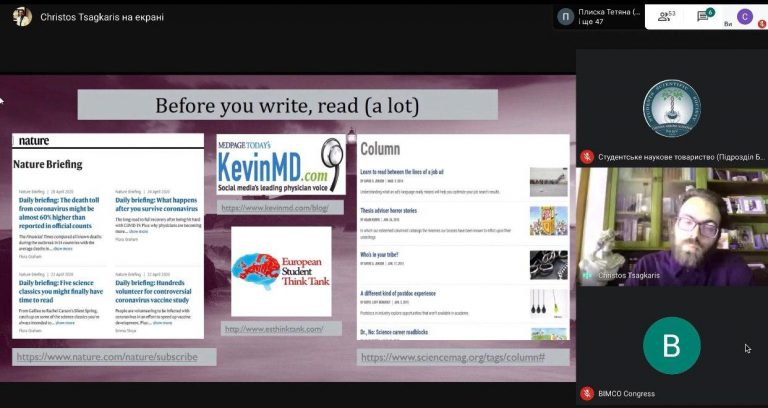Image resolution: width=768 pixels, height=408 pixels.
Task: Click the 'П' avatar for Плиска Тетяна
Action: (x=566, y=17)
